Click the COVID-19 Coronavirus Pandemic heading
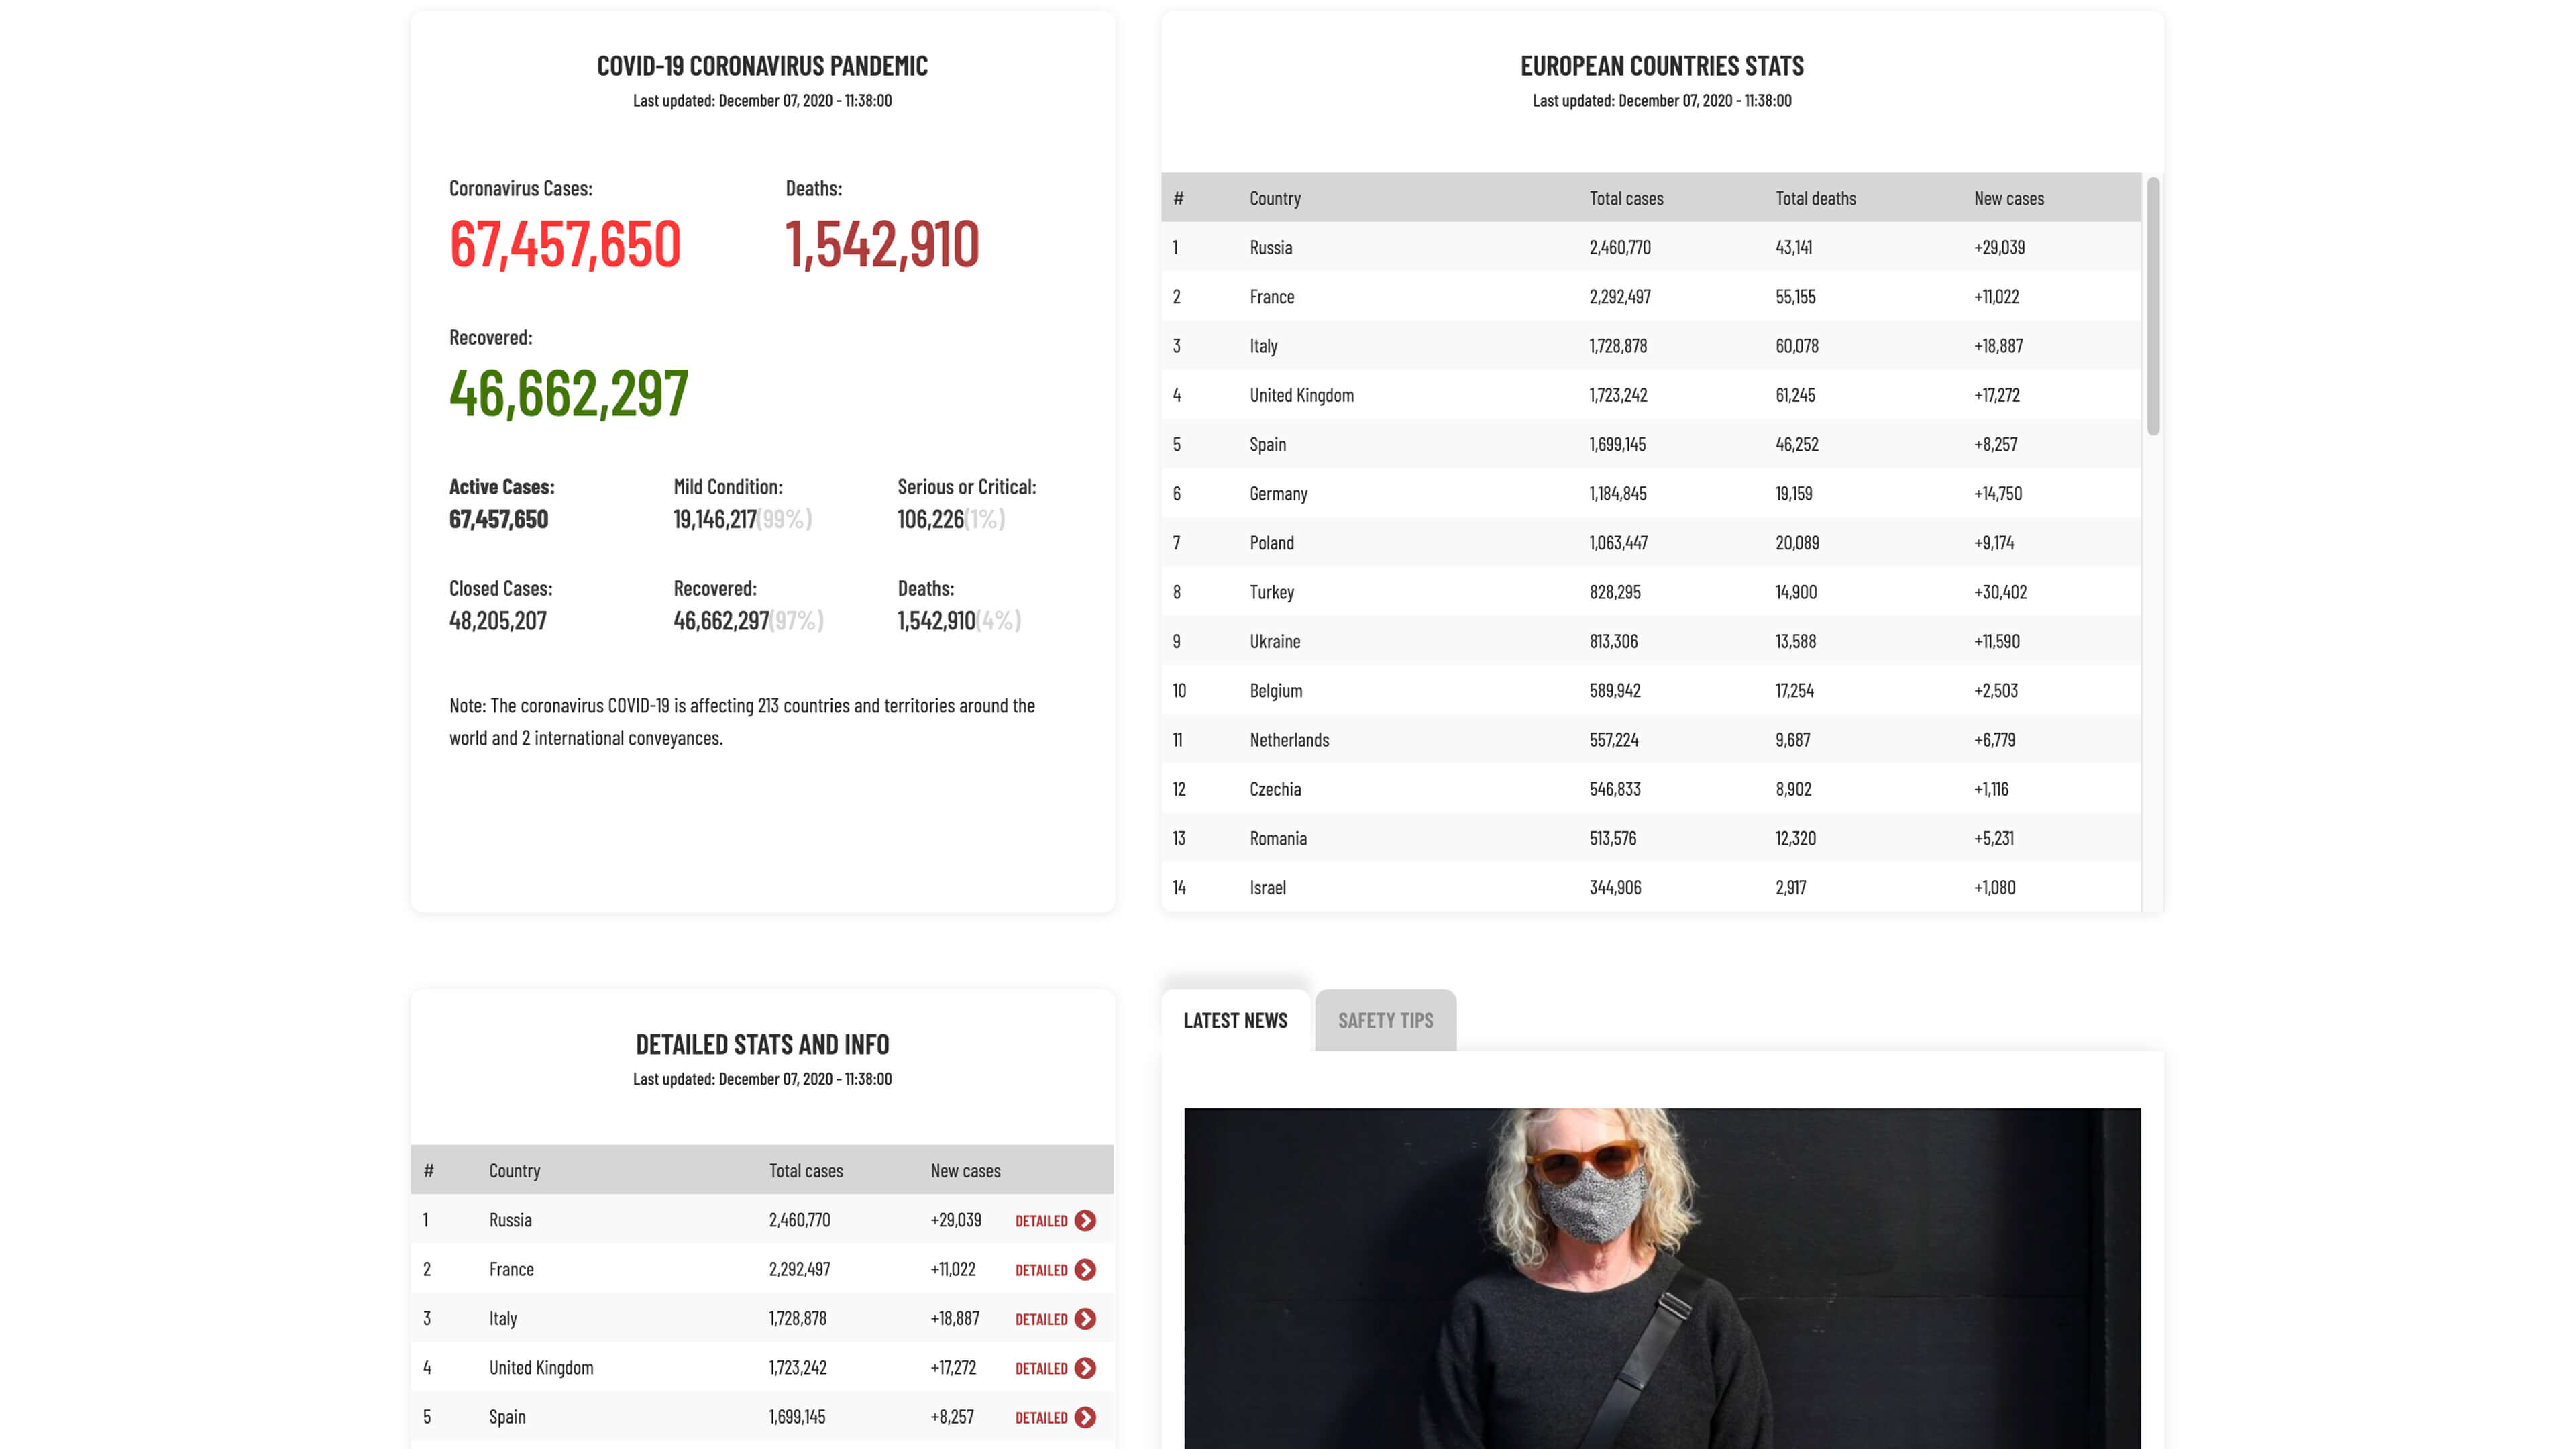Viewport: 2576px width, 1449px height. tap(762, 66)
